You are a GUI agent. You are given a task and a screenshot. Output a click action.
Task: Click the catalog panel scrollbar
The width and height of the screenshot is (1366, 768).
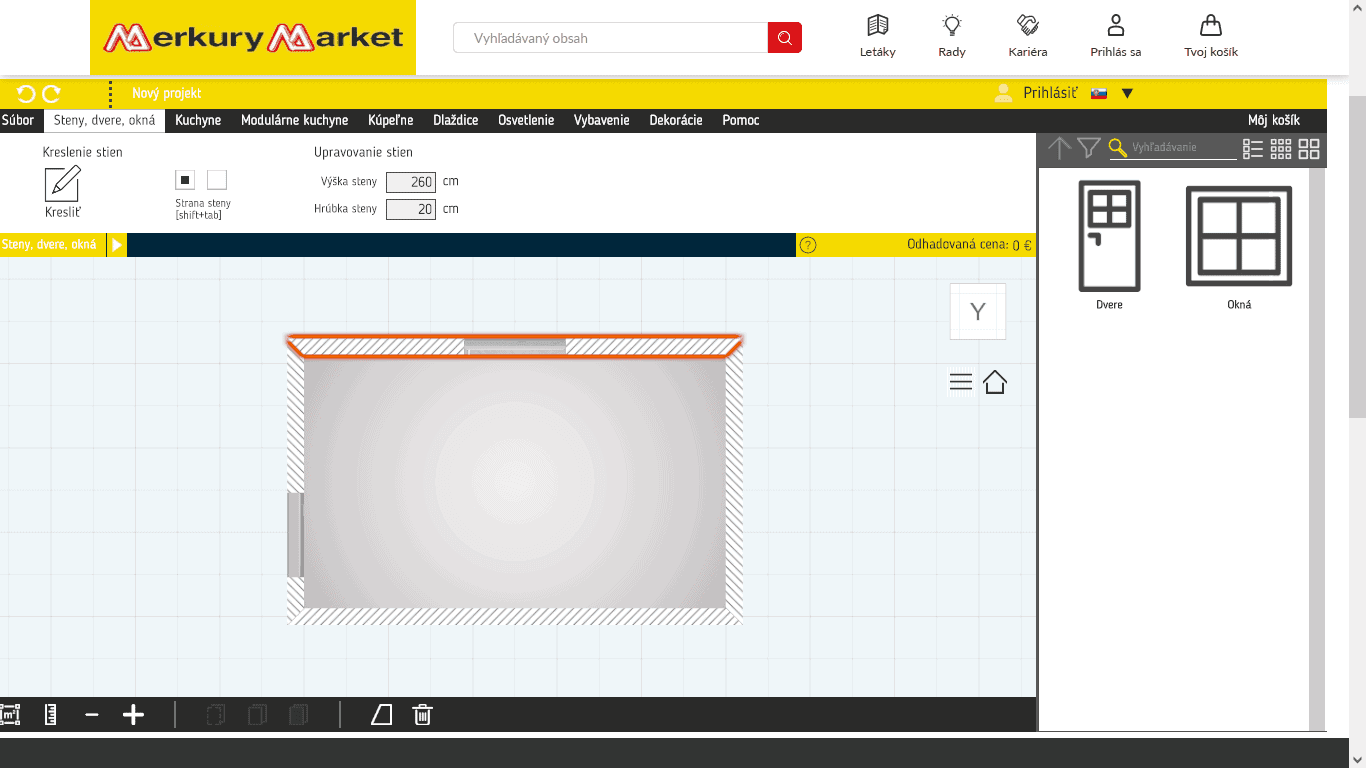coord(1317,450)
